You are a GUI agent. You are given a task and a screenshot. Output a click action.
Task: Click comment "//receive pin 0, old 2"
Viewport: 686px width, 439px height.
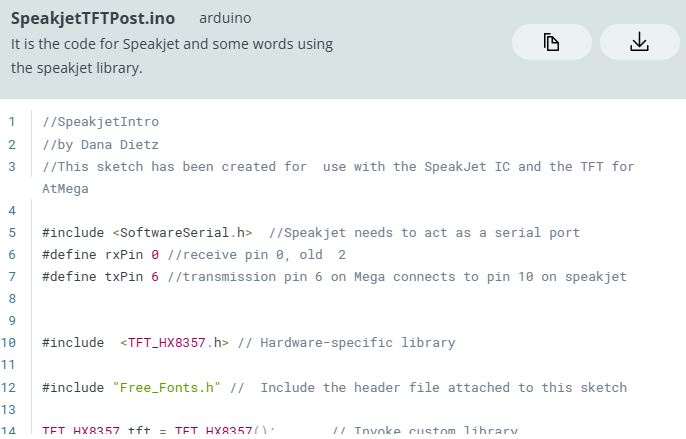[257, 254]
